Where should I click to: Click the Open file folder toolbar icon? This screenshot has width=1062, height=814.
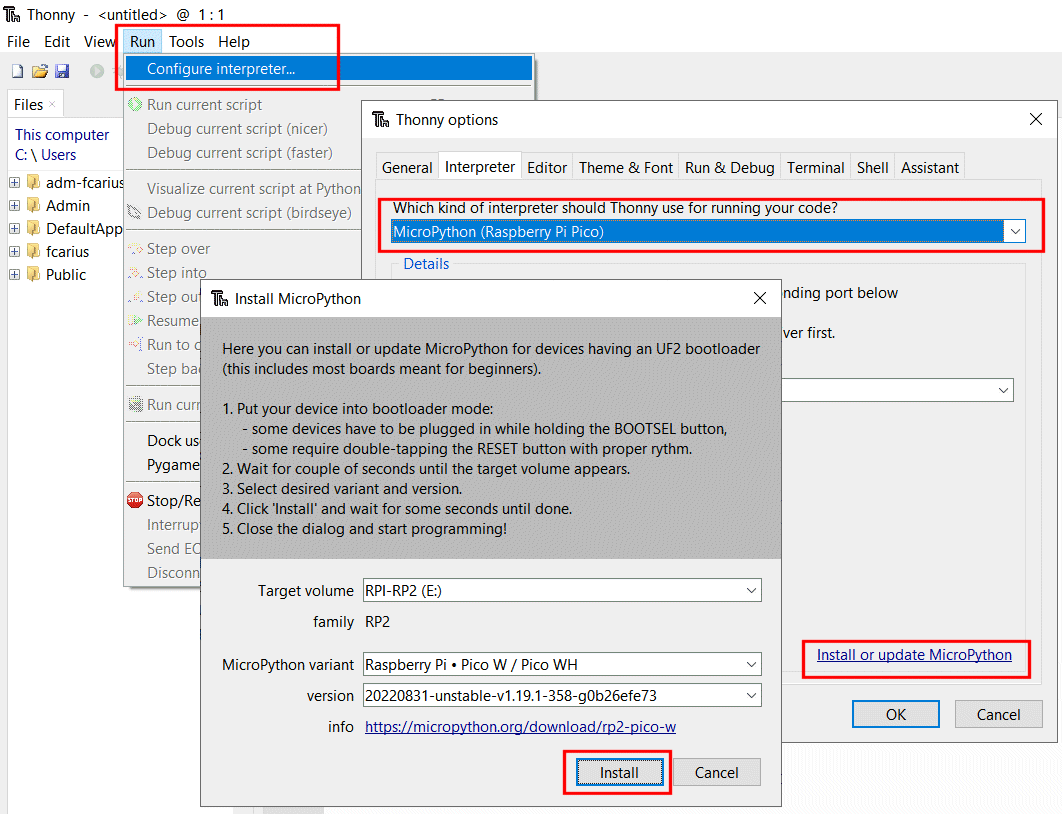point(40,71)
